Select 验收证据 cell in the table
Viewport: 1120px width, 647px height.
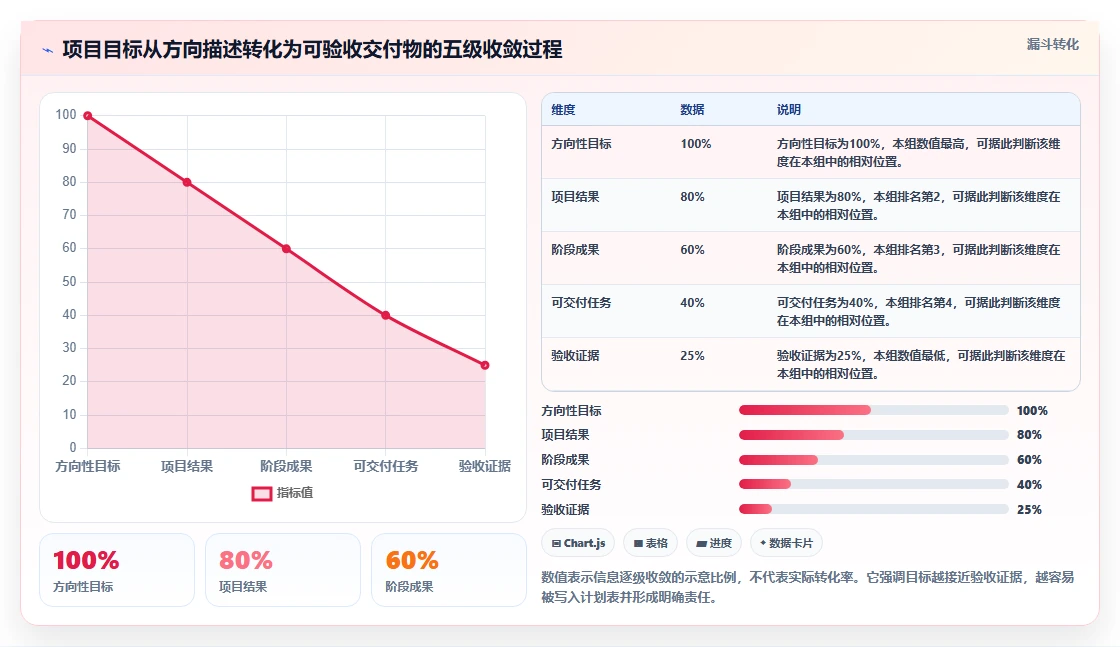point(575,356)
